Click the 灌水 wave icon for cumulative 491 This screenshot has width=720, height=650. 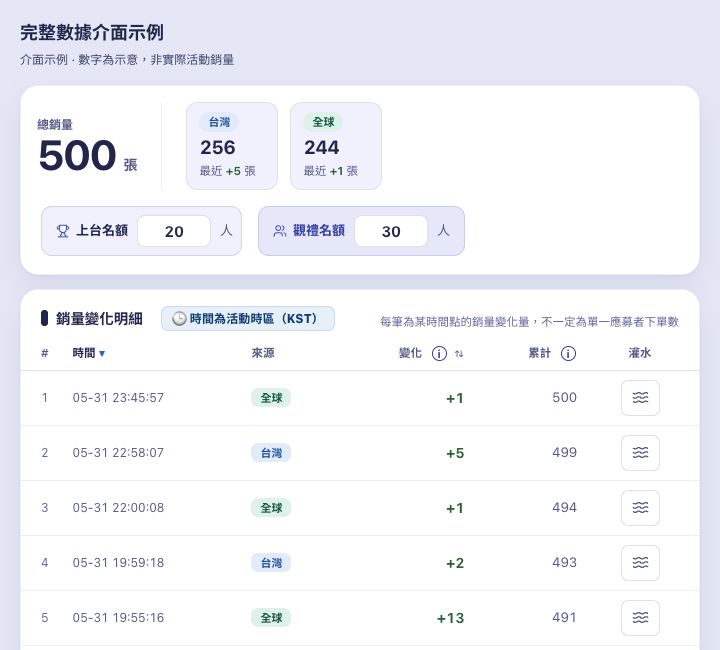tap(640, 618)
